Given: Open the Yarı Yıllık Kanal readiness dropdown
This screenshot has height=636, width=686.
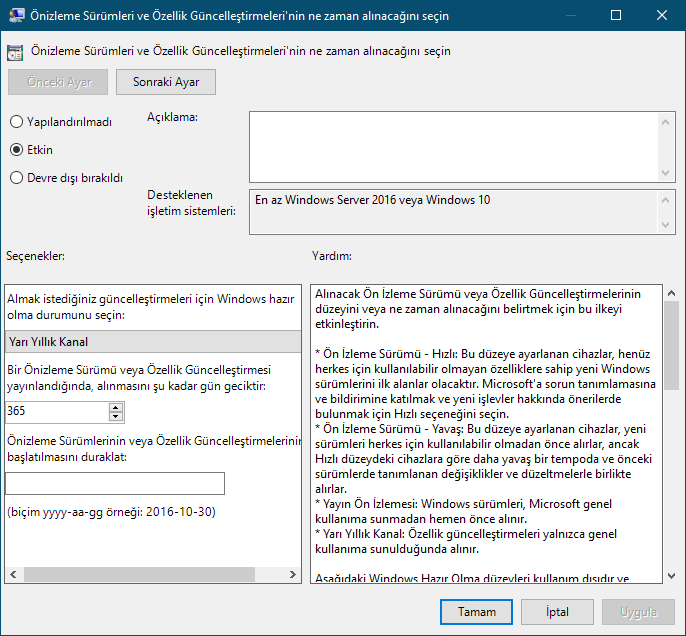Looking at the screenshot, I should (153, 342).
